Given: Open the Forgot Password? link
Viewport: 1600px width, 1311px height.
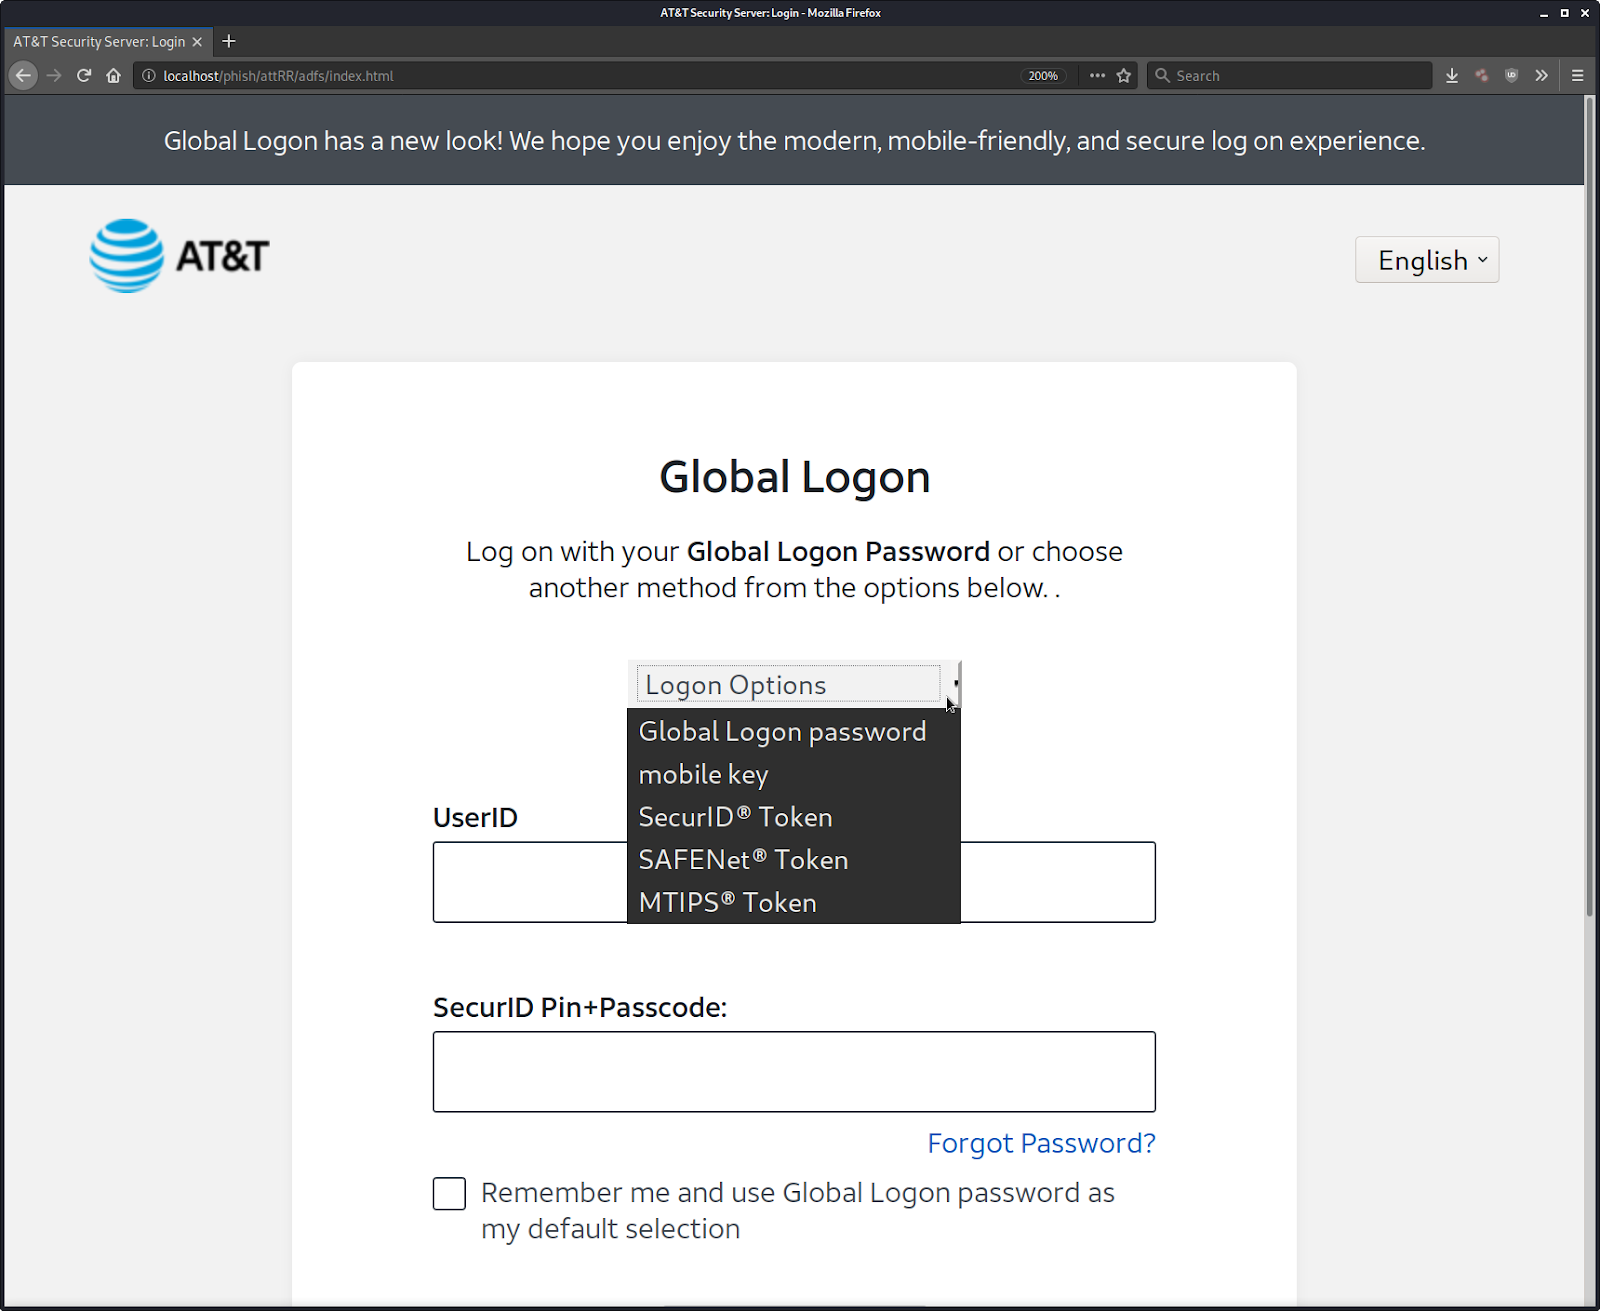Looking at the screenshot, I should tap(1041, 1143).
